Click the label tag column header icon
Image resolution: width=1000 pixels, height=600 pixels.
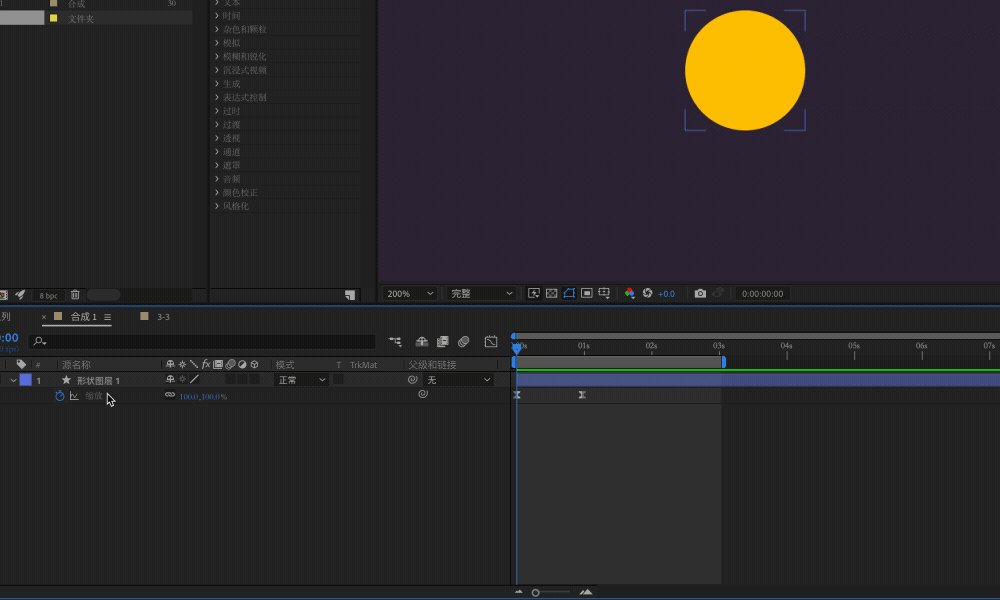coord(21,364)
